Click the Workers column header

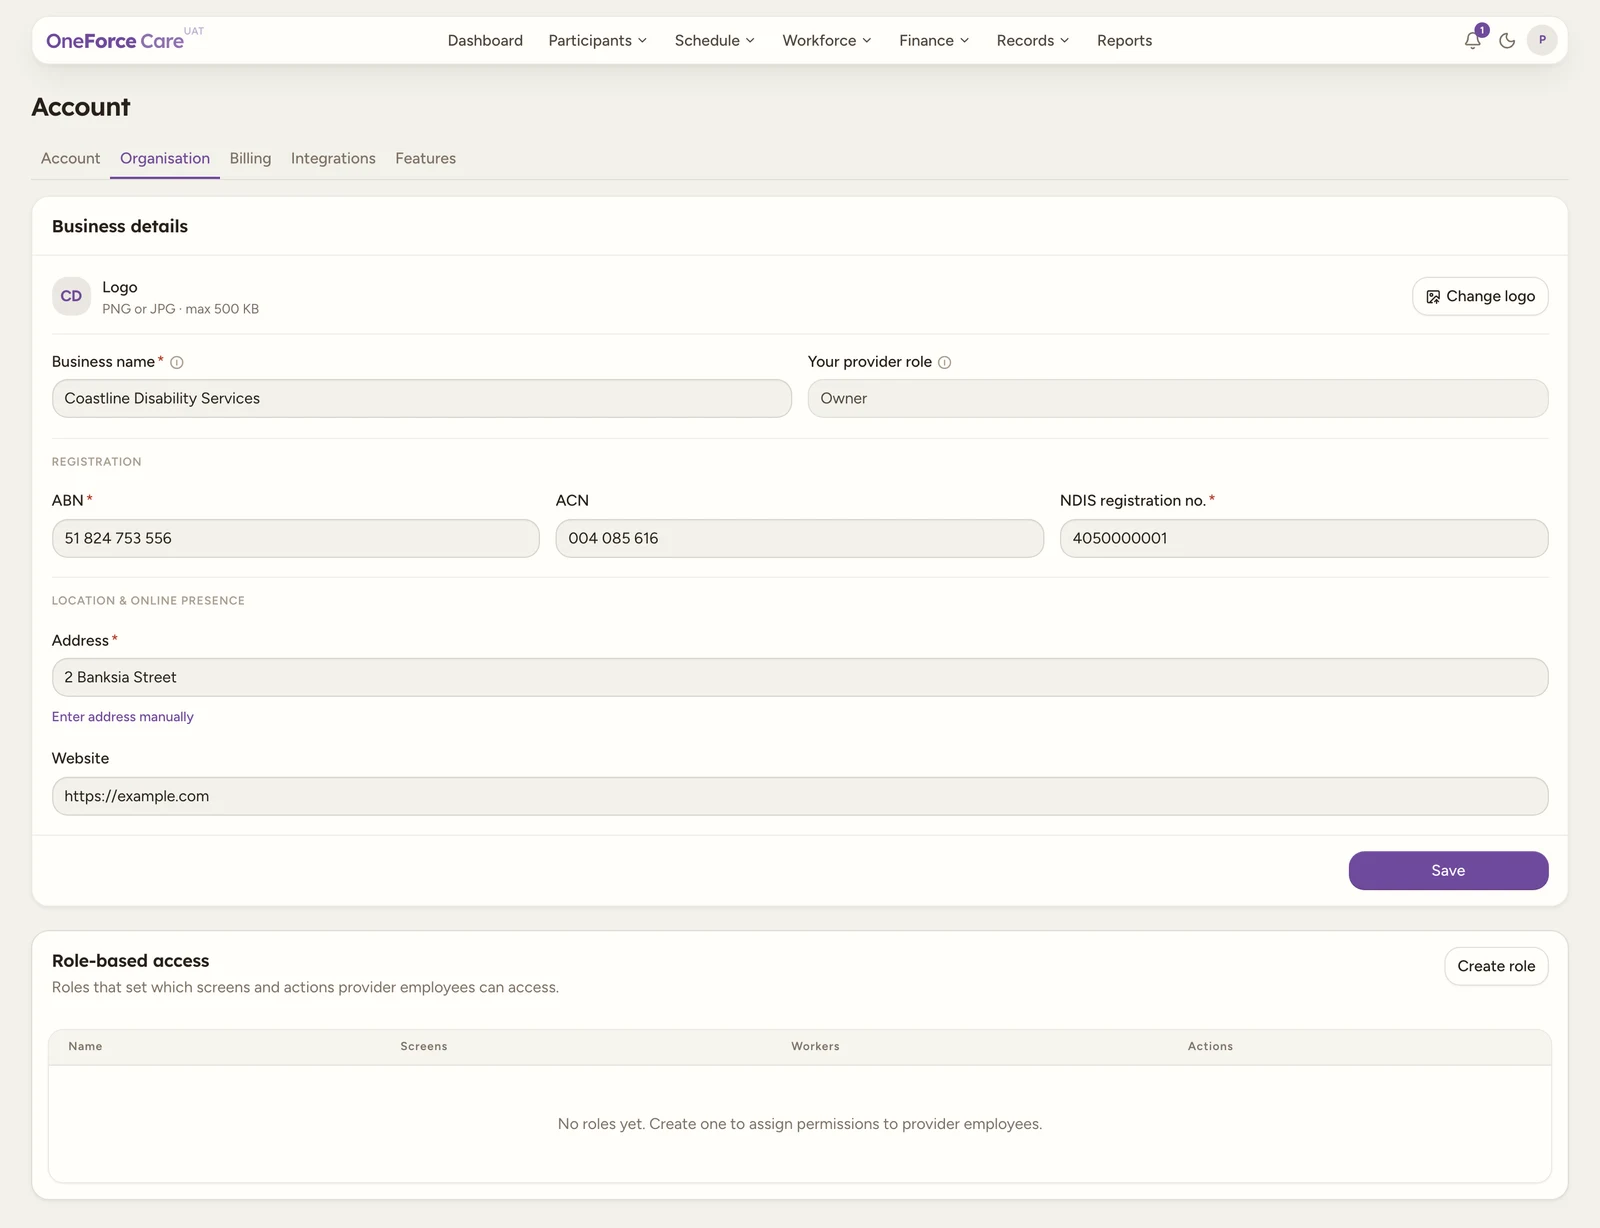click(815, 1046)
